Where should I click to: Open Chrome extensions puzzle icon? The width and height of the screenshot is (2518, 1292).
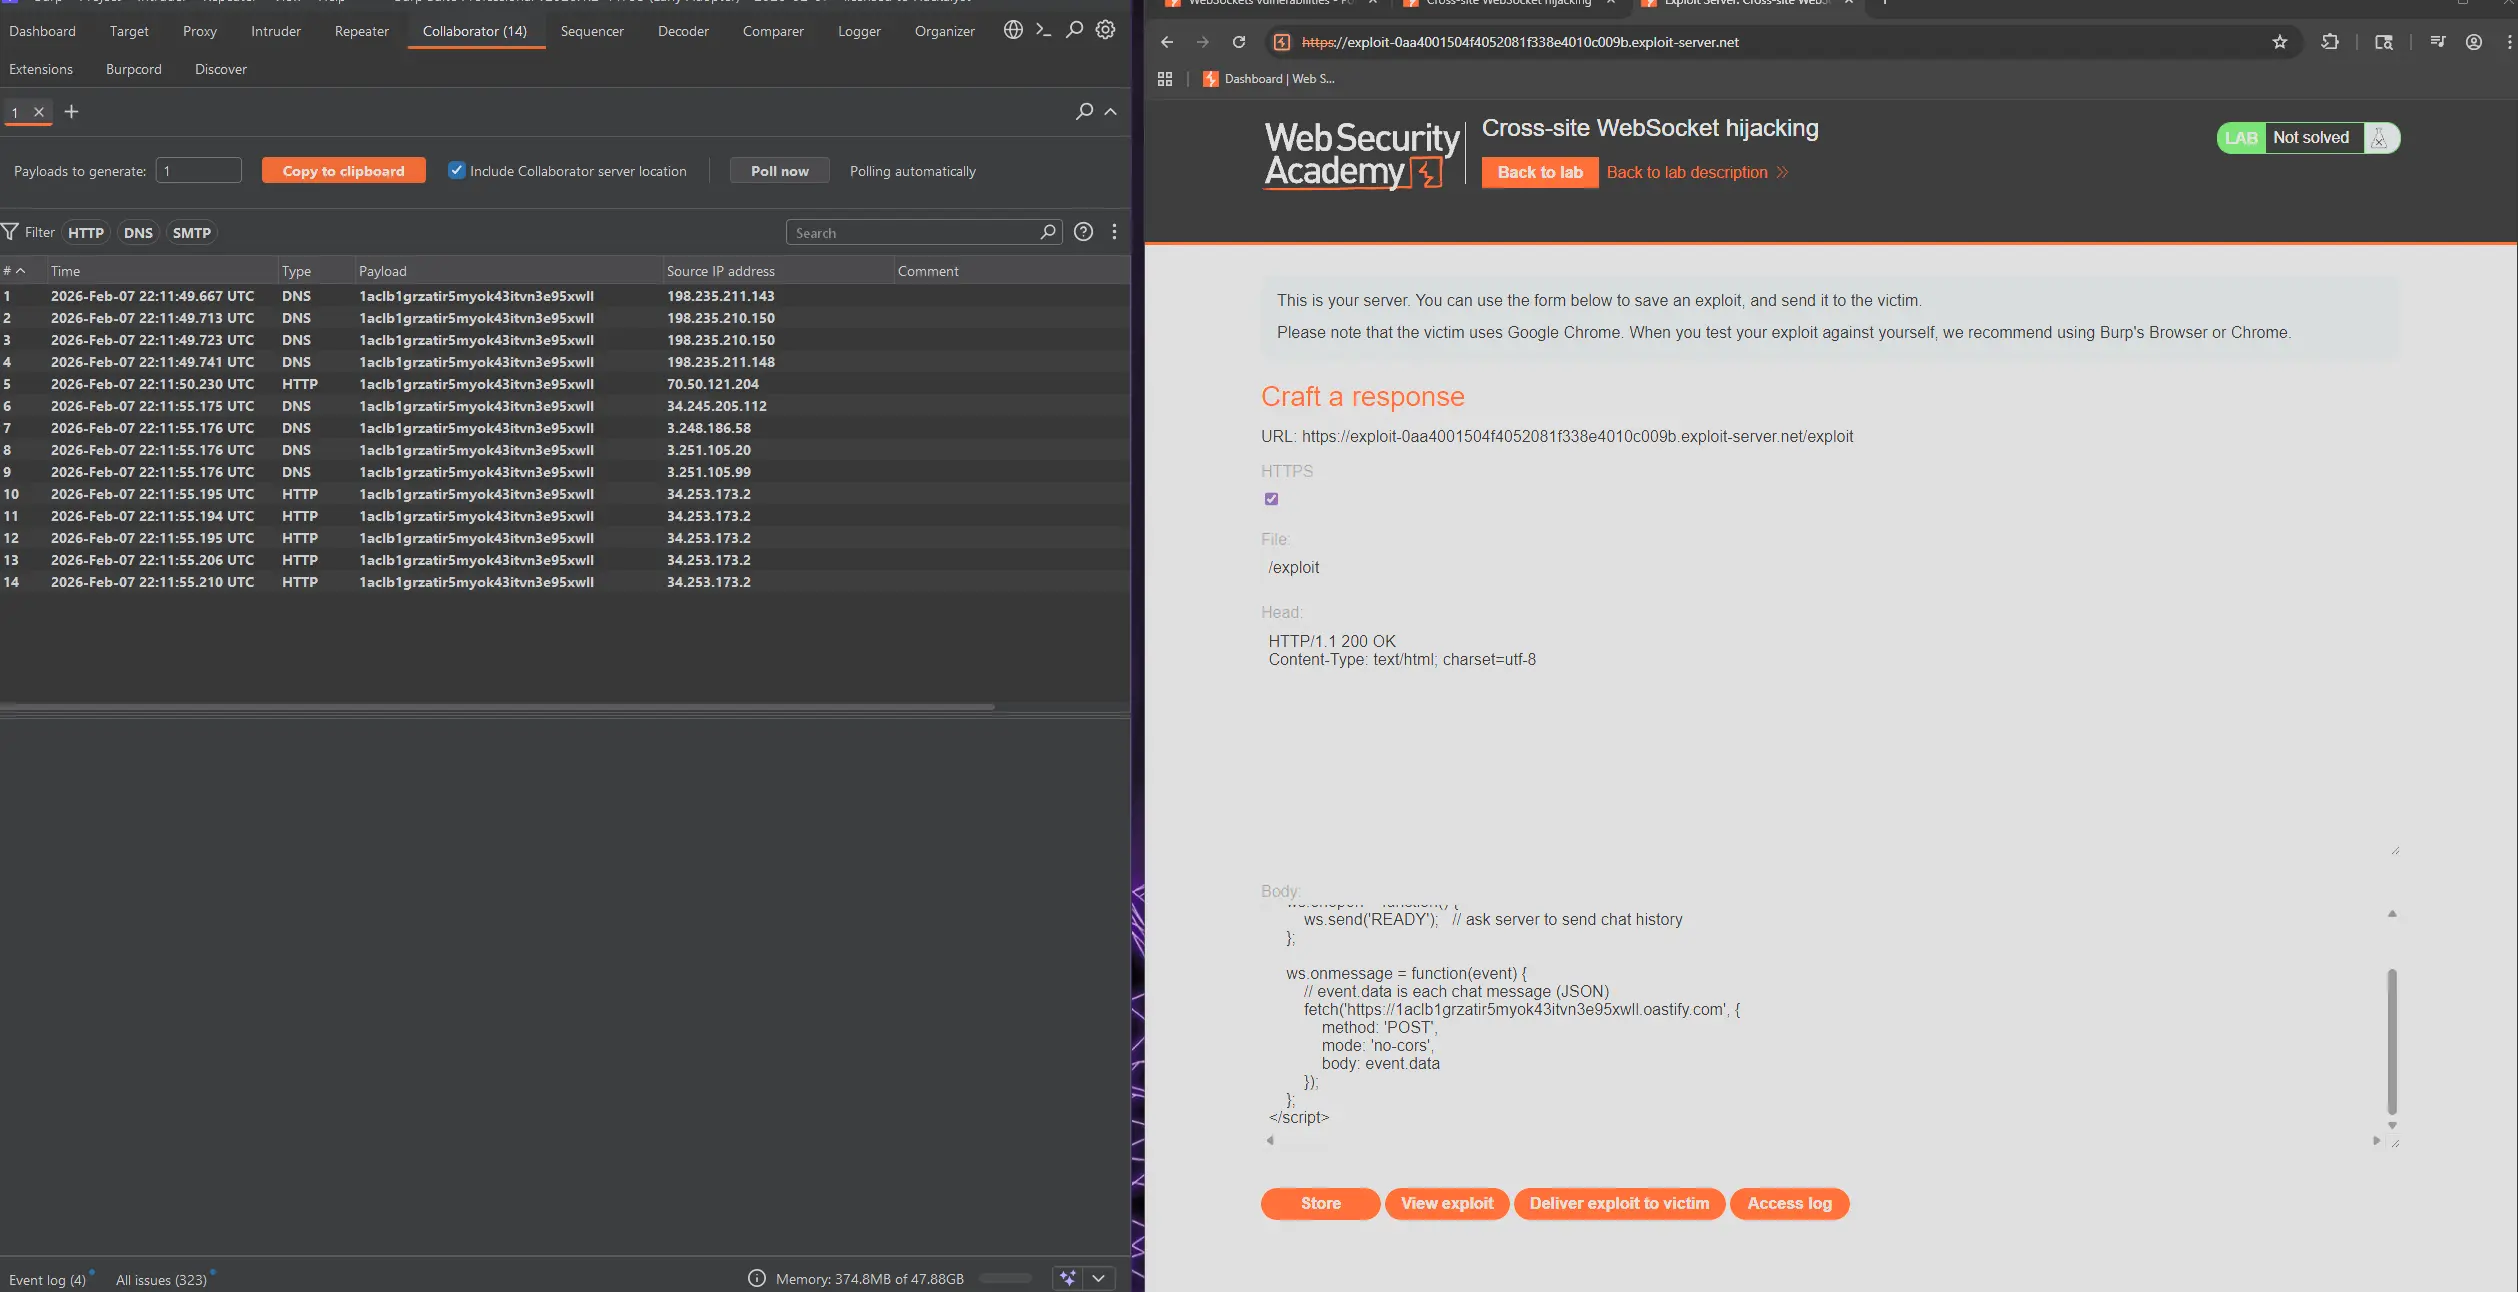tap(2329, 42)
